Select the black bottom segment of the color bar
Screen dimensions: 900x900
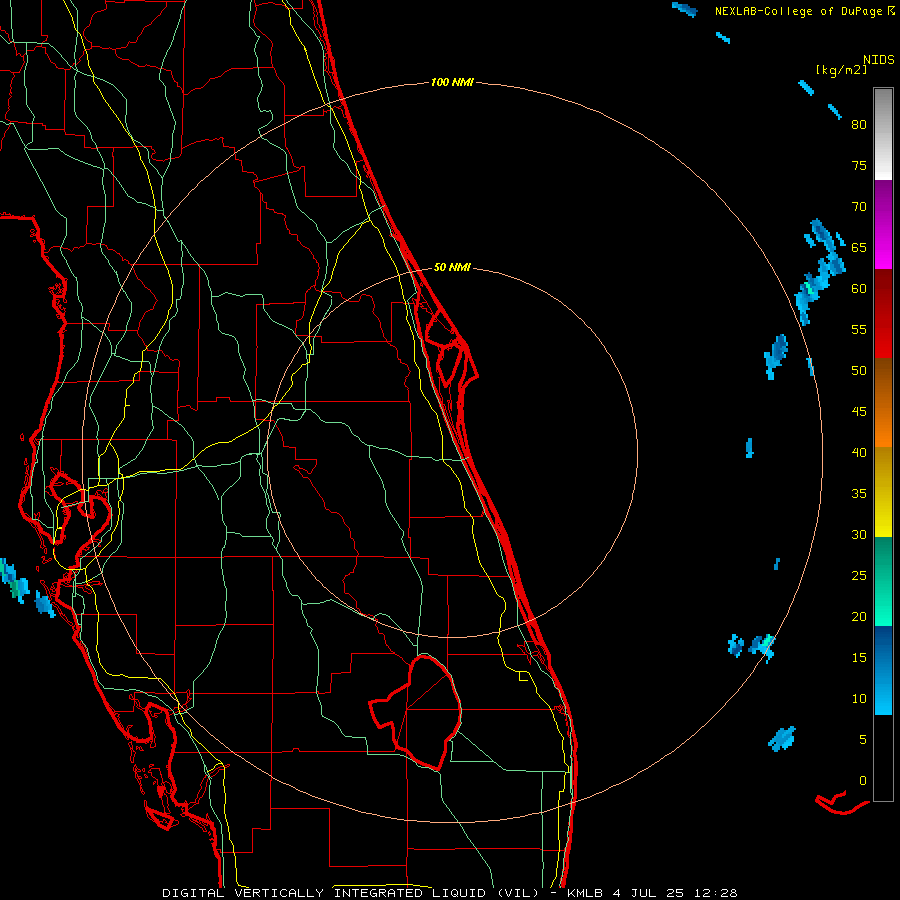[x=883, y=758]
